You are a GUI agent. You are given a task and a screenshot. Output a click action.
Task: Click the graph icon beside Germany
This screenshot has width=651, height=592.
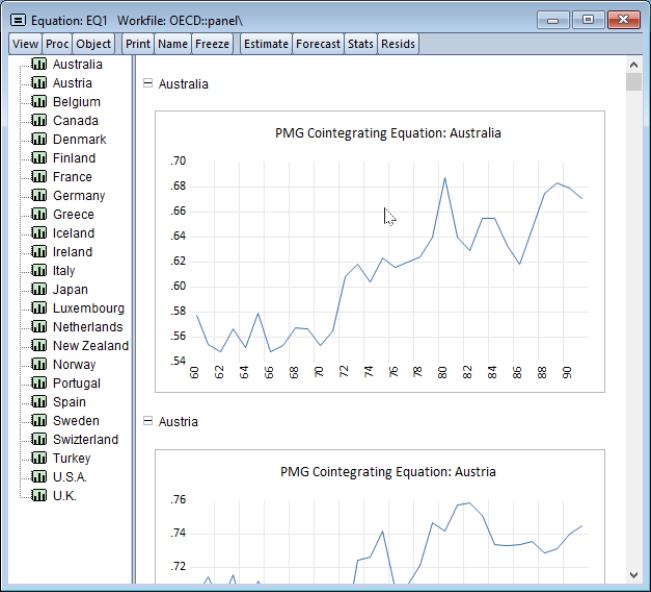click(x=41, y=196)
